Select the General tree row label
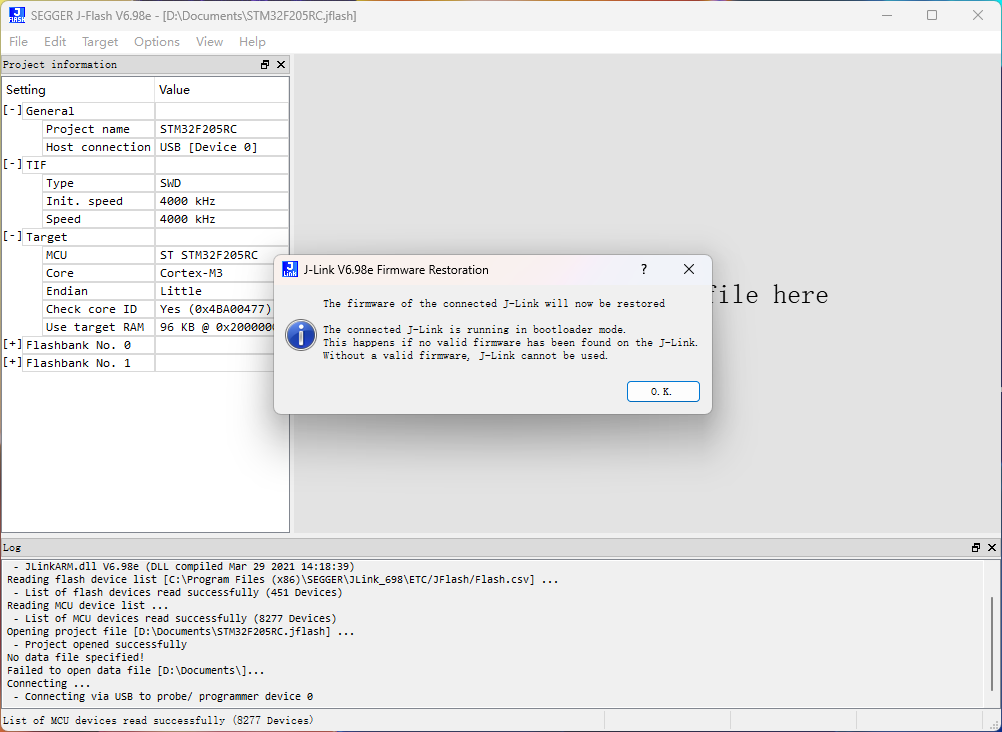This screenshot has height=732, width=1002. point(50,111)
